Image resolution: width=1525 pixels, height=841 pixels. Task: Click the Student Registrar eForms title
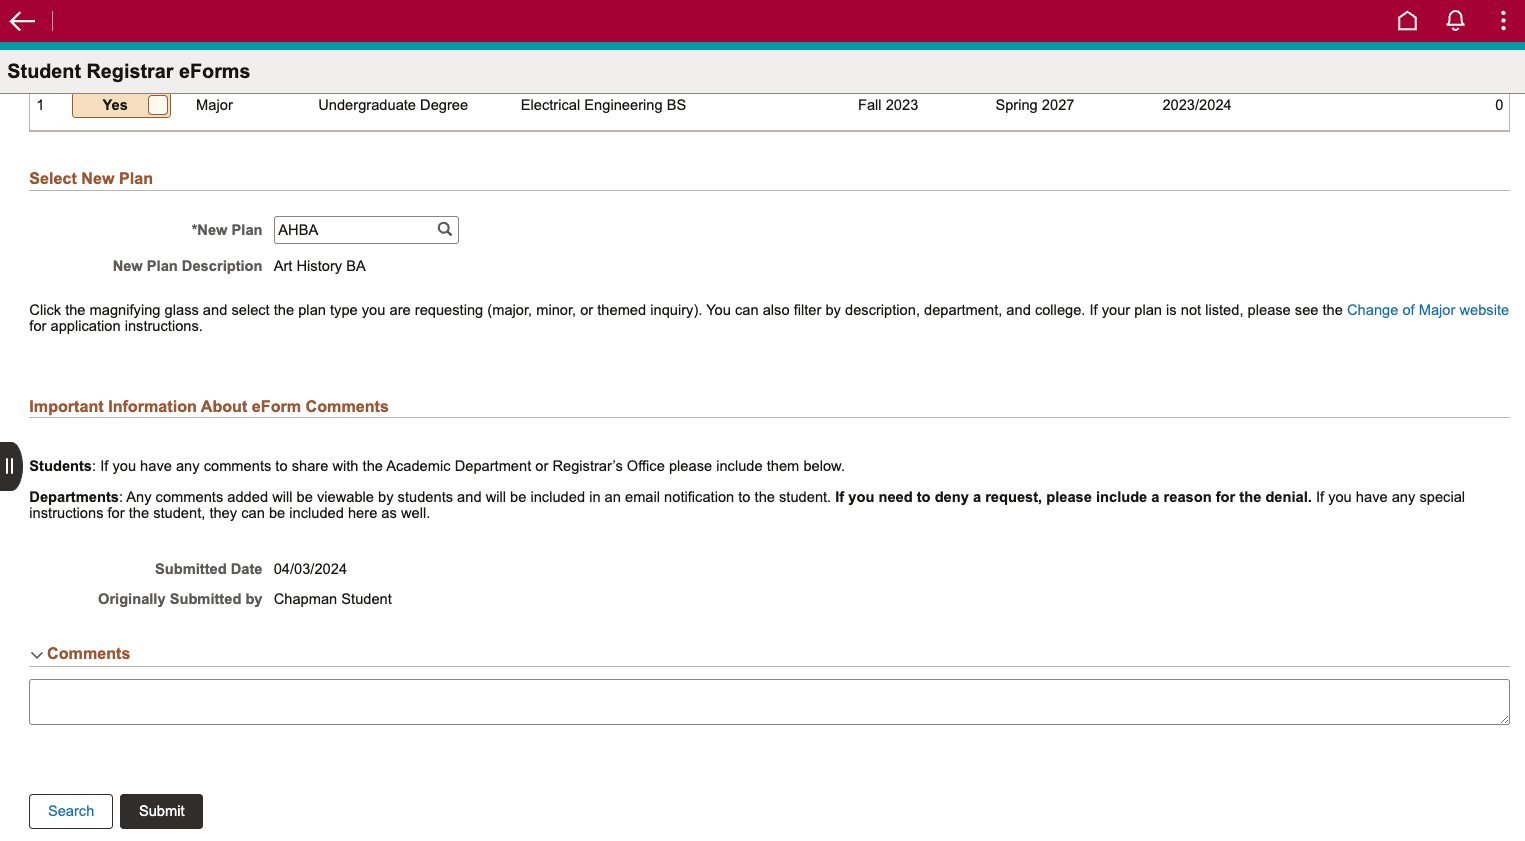tap(129, 71)
